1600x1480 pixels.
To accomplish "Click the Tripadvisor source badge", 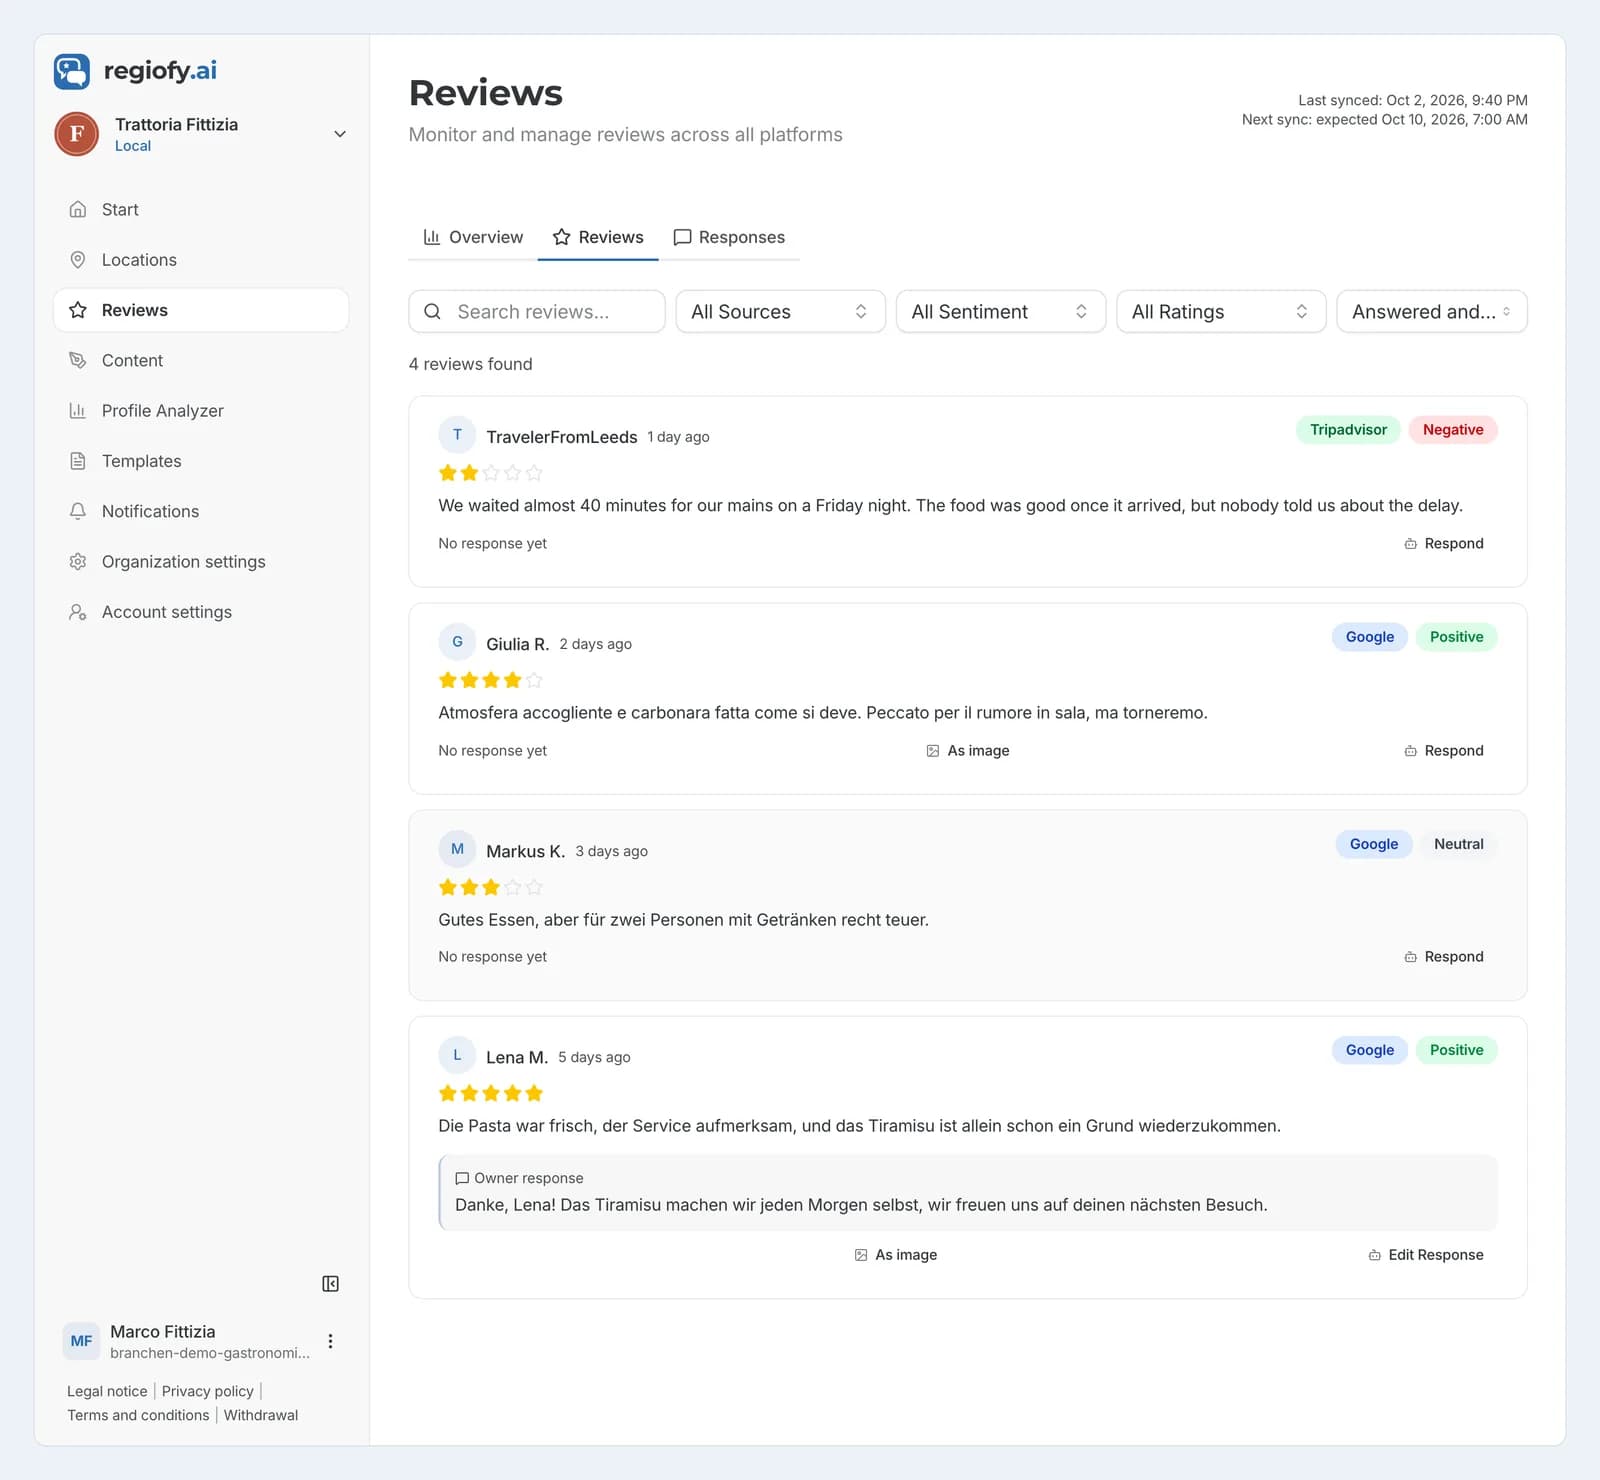I will tap(1348, 430).
